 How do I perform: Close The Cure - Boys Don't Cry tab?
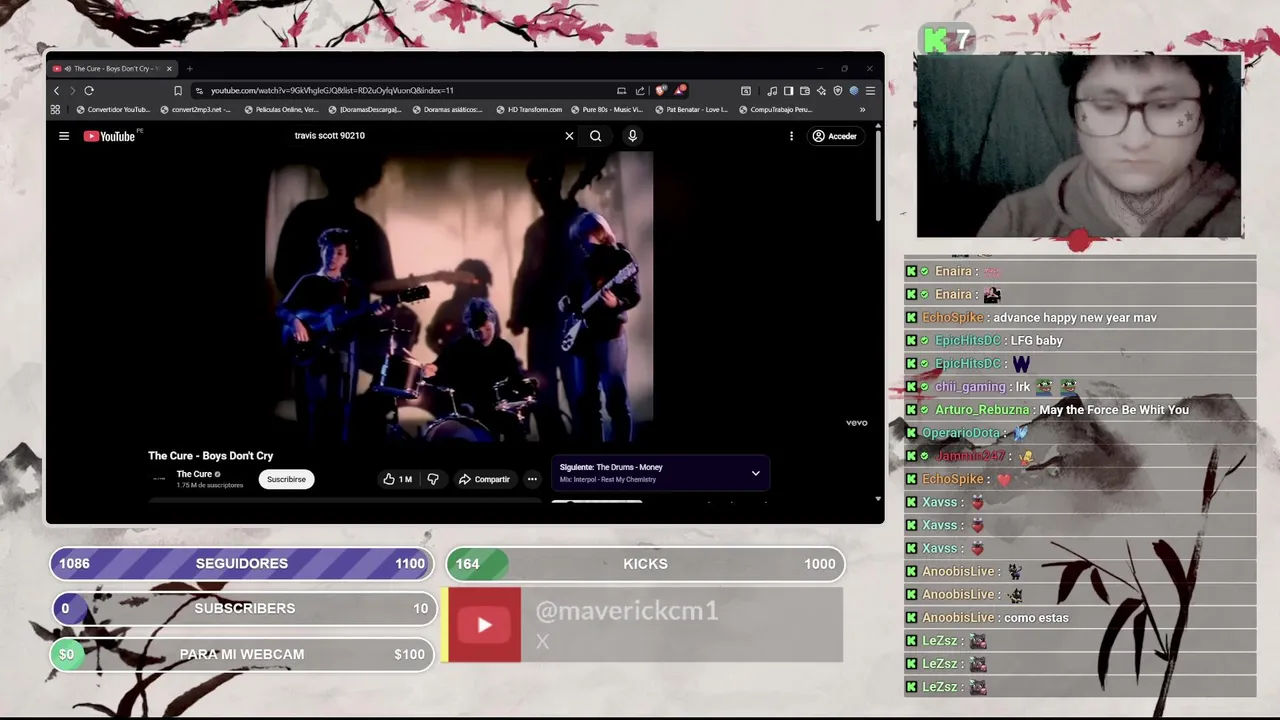pyautogui.click(x=169, y=69)
